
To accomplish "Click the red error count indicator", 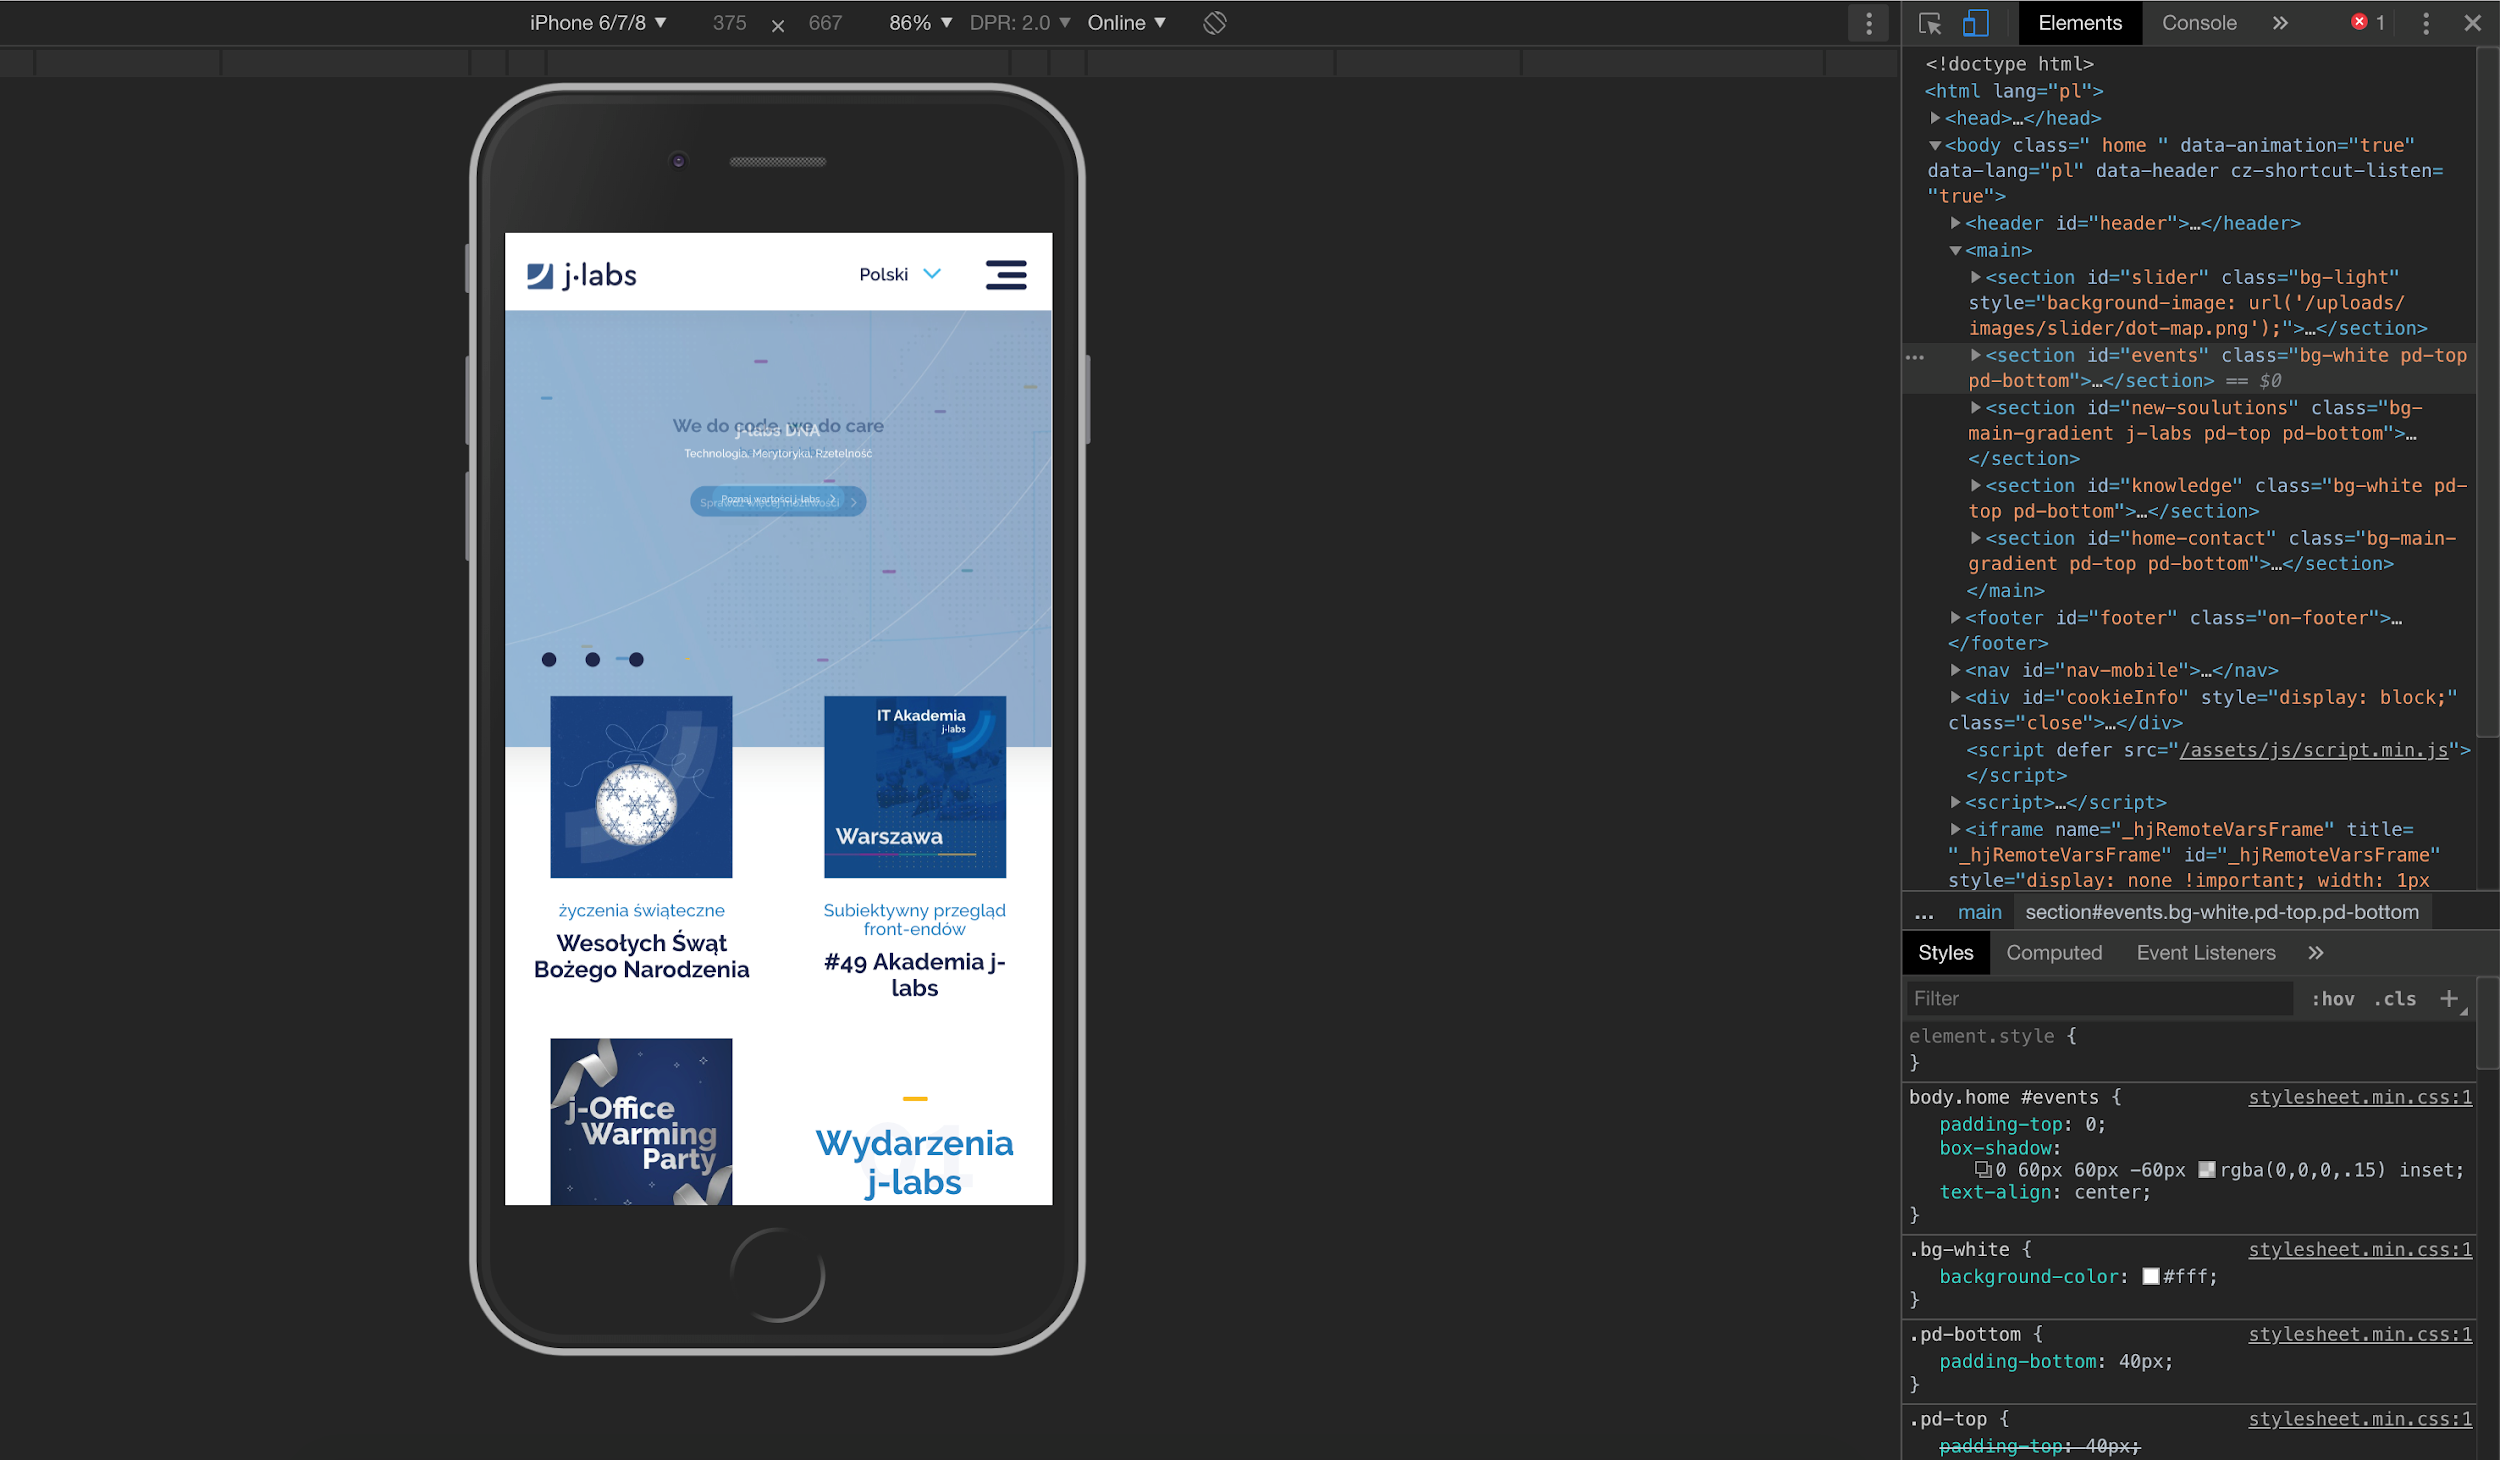I will 2368,22.
